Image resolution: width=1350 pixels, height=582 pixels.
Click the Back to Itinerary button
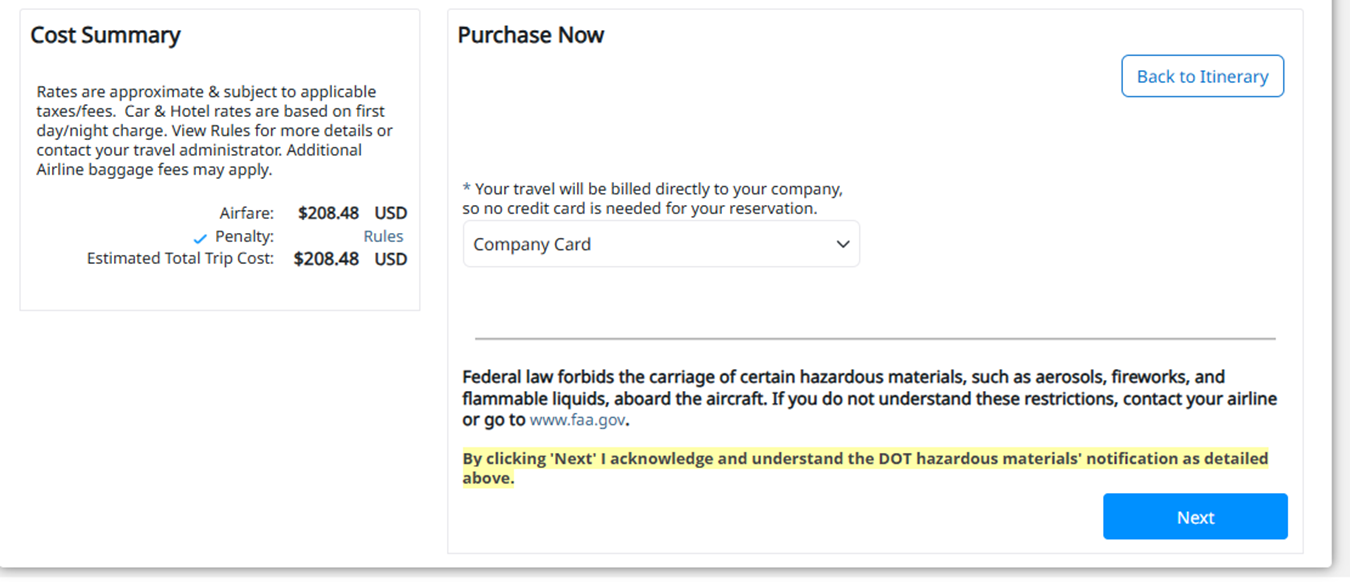[1202, 77]
